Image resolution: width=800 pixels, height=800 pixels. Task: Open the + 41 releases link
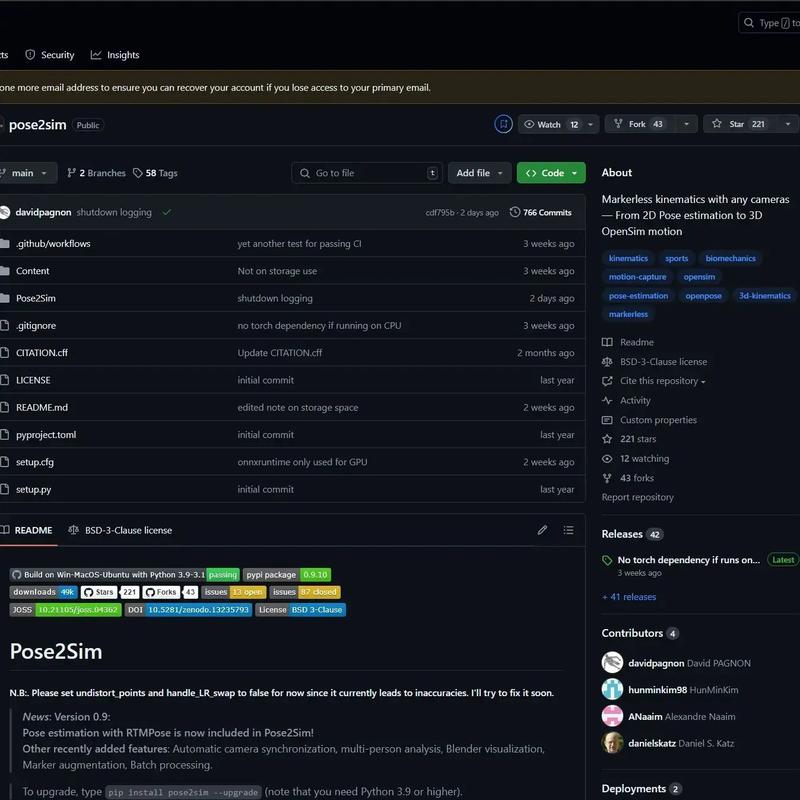pos(629,597)
